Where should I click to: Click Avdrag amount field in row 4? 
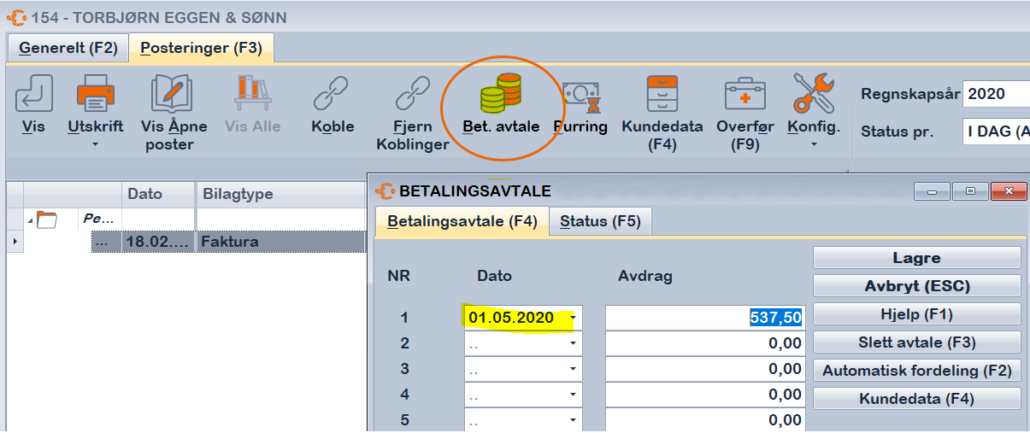[705, 395]
